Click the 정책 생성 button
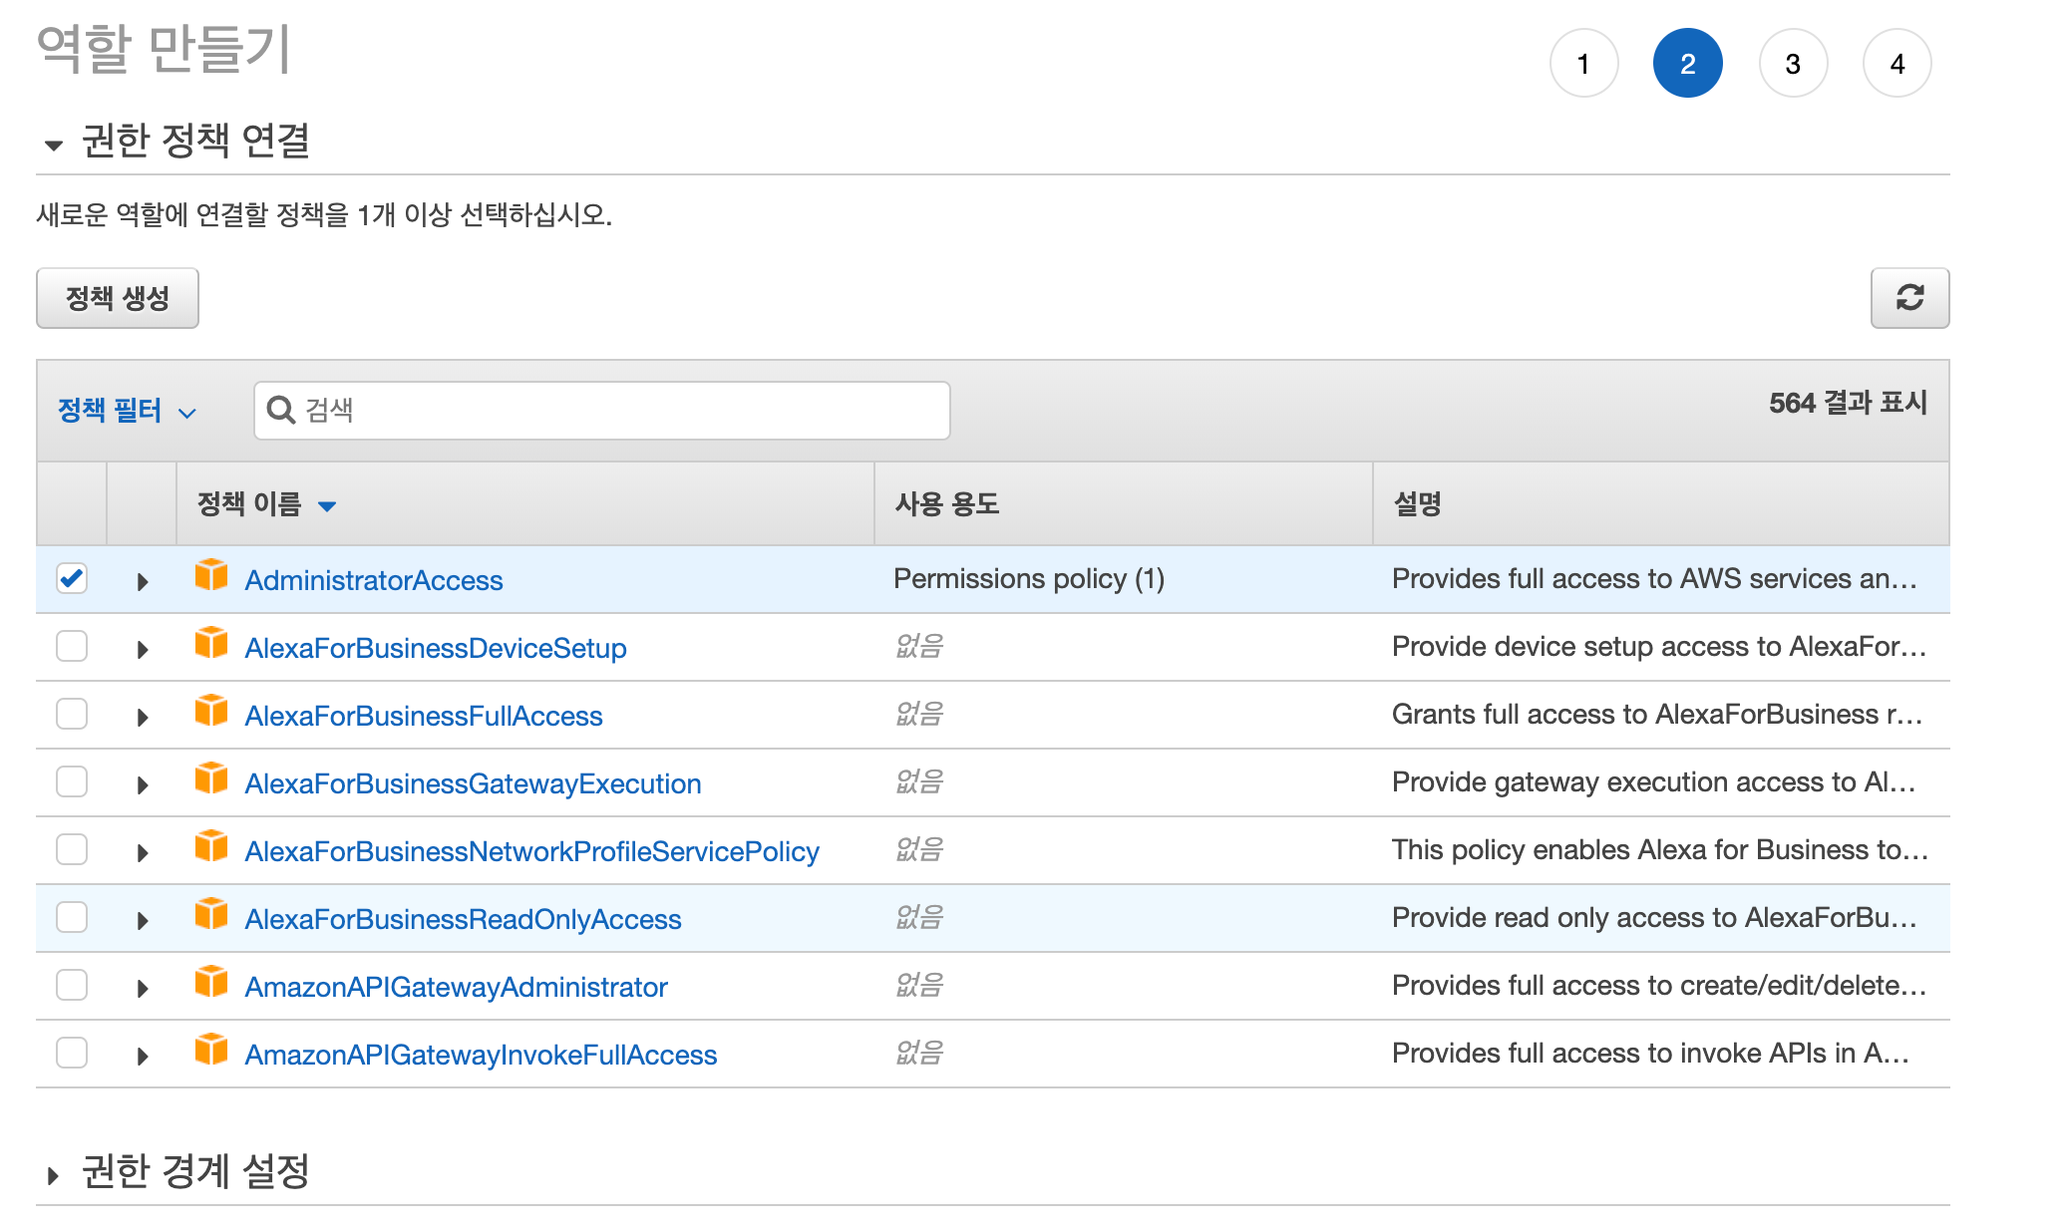 pyautogui.click(x=117, y=298)
